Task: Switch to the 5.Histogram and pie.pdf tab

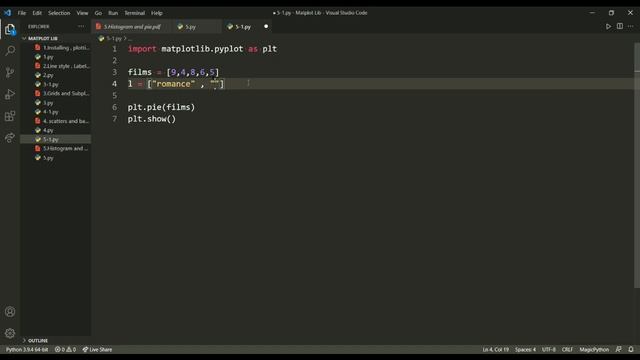Action: [132, 27]
